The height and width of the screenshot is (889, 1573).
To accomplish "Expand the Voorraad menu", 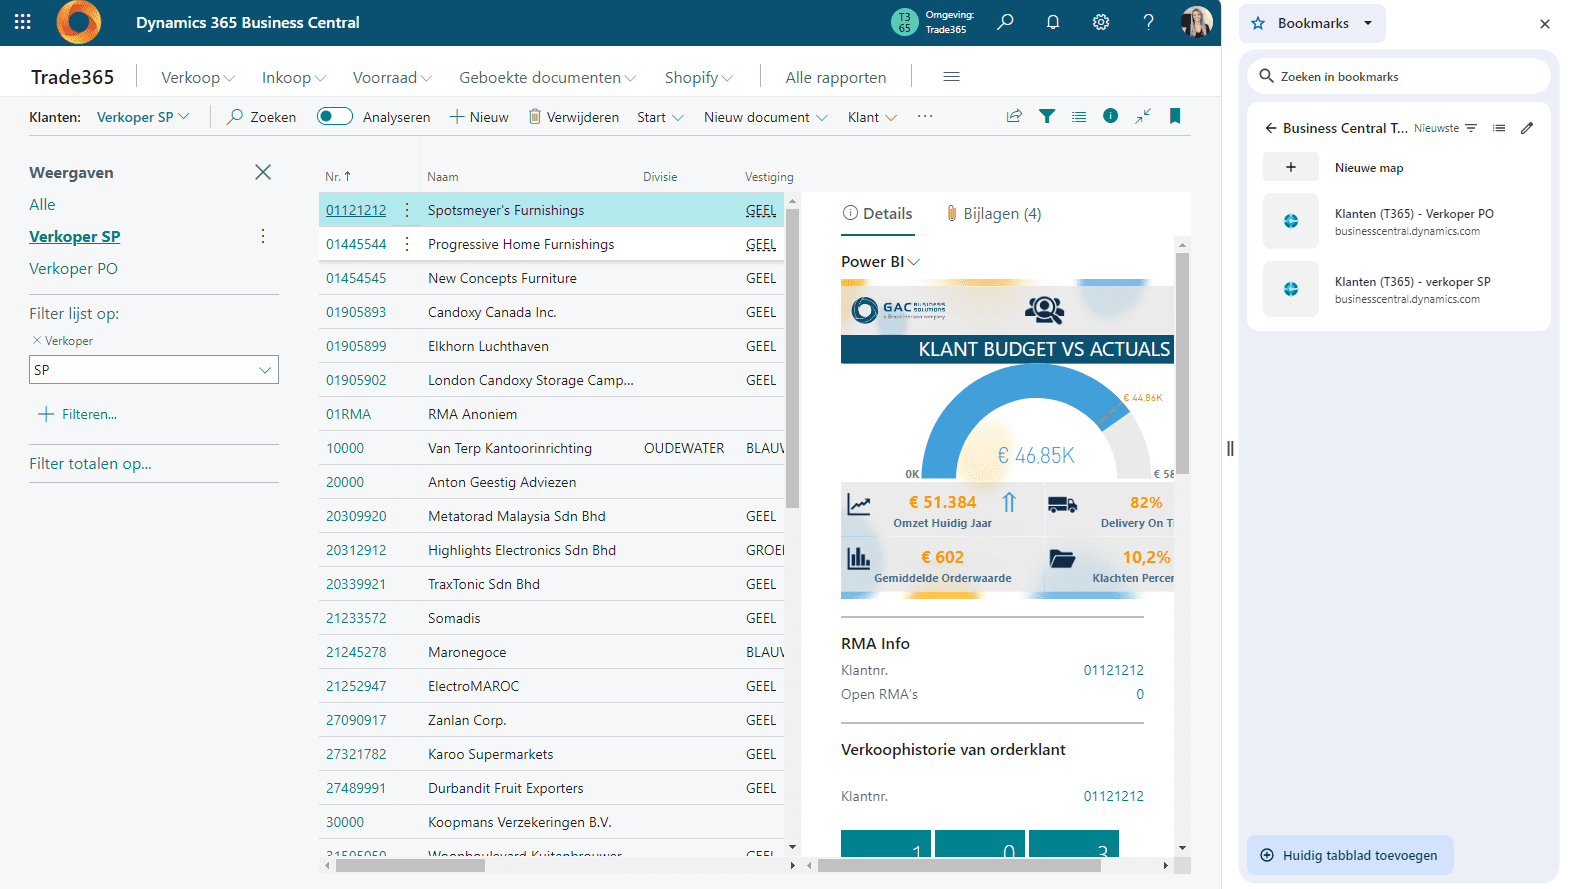I will coord(392,77).
